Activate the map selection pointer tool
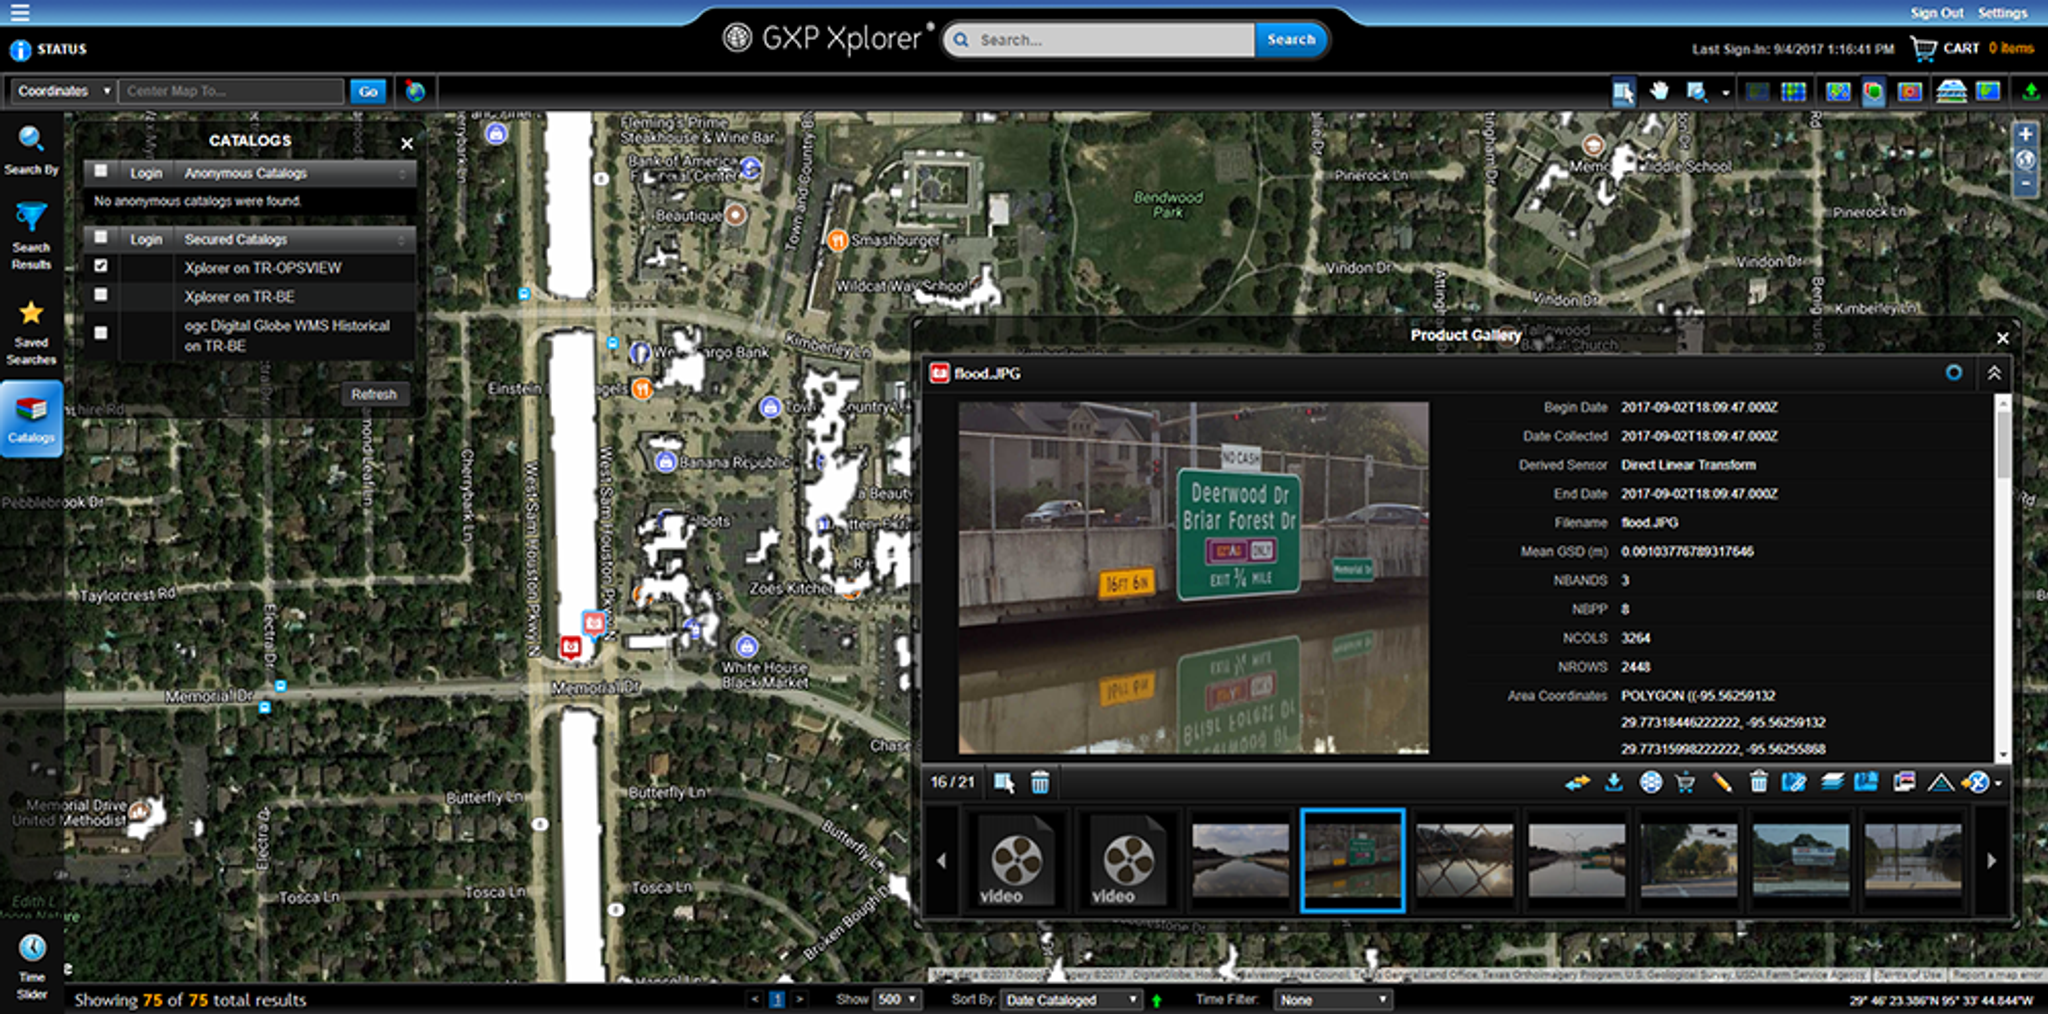The height and width of the screenshot is (1014, 2048). coord(1623,92)
